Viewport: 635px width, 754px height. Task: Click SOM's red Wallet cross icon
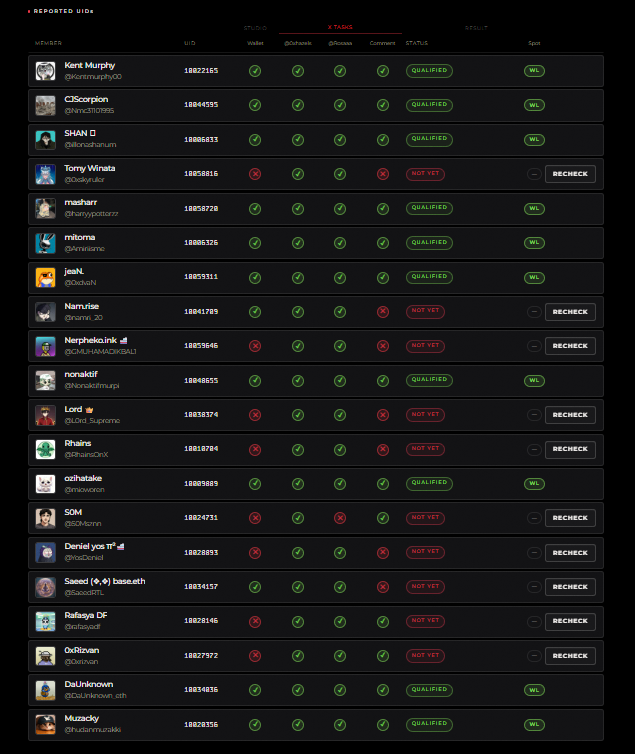pos(255,518)
